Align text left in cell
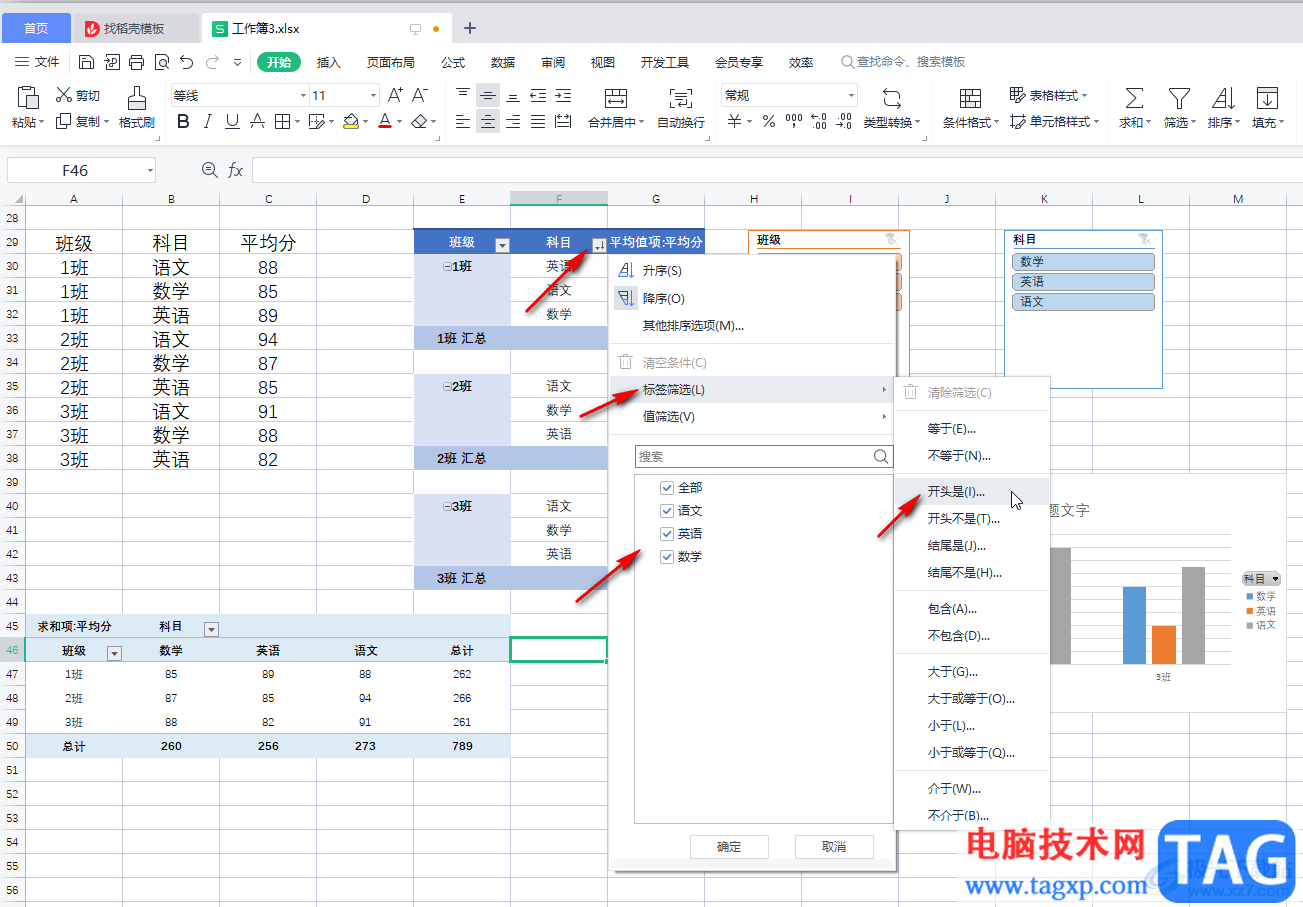The height and width of the screenshot is (907, 1303). tap(463, 122)
